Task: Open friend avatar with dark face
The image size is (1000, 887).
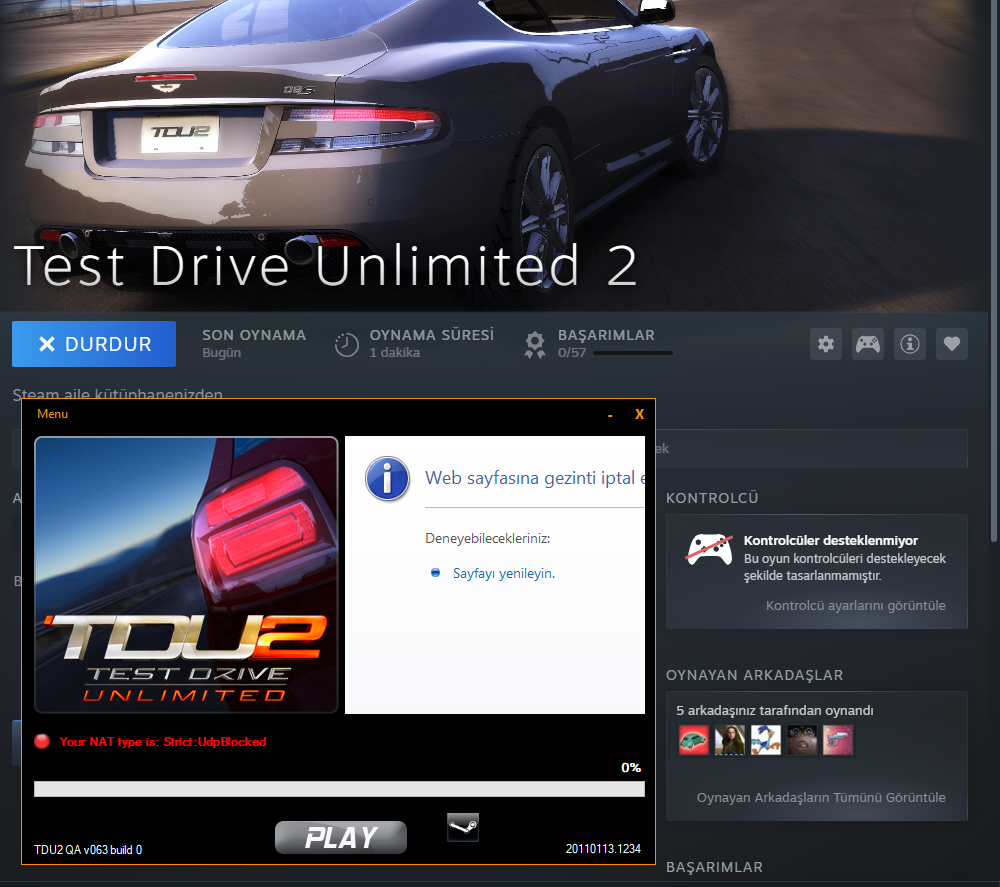Action: click(802, 740)
